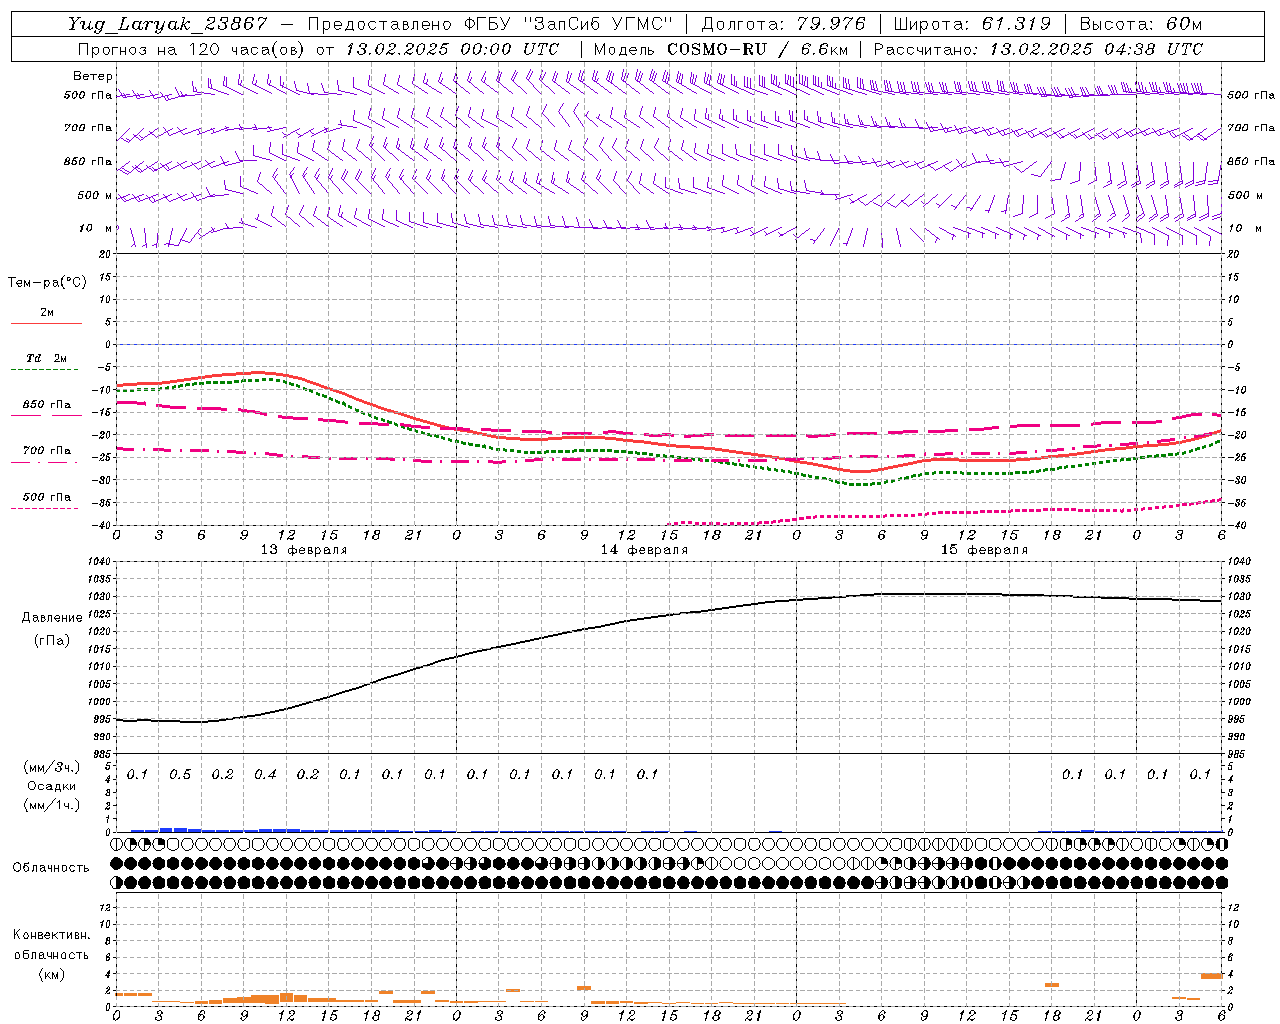Click the Осадки precipitation label
Viewport: 1280px width, 1024px height.
[x=51, y=786]
